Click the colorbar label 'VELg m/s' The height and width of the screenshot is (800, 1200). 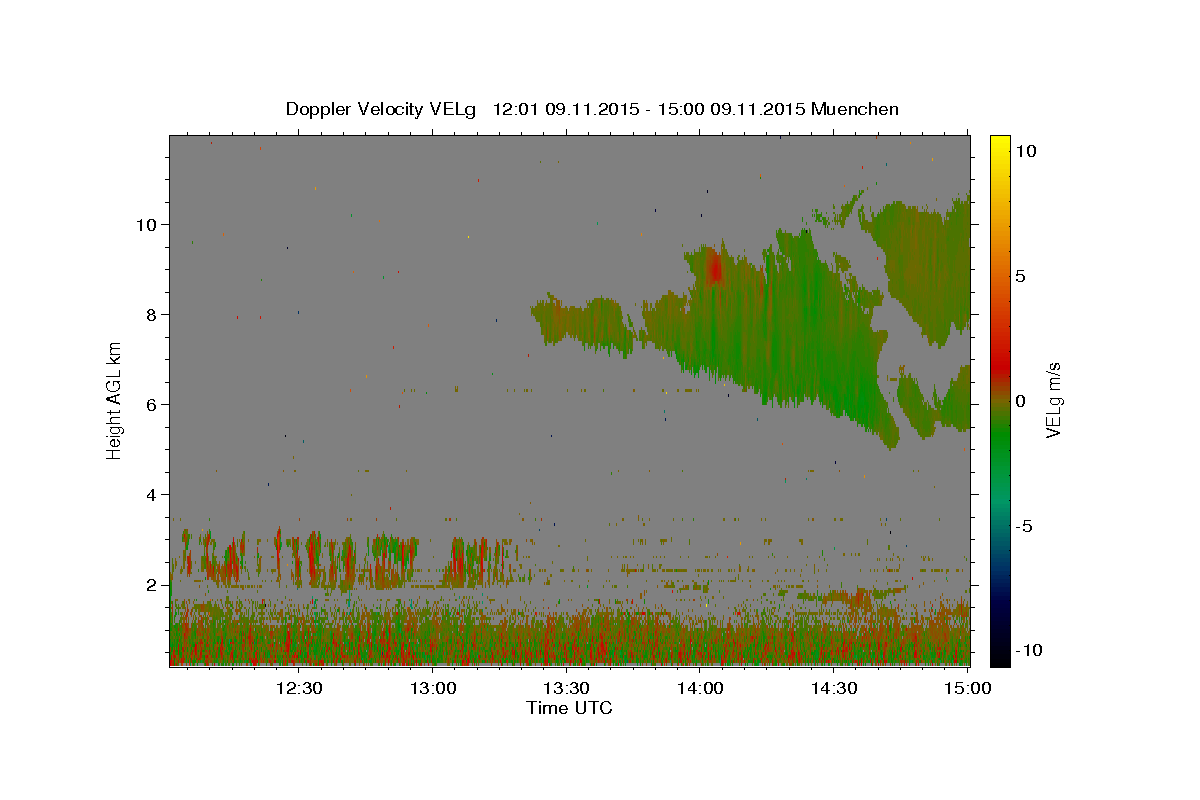pyautogui.click(x=1053, y=400)
